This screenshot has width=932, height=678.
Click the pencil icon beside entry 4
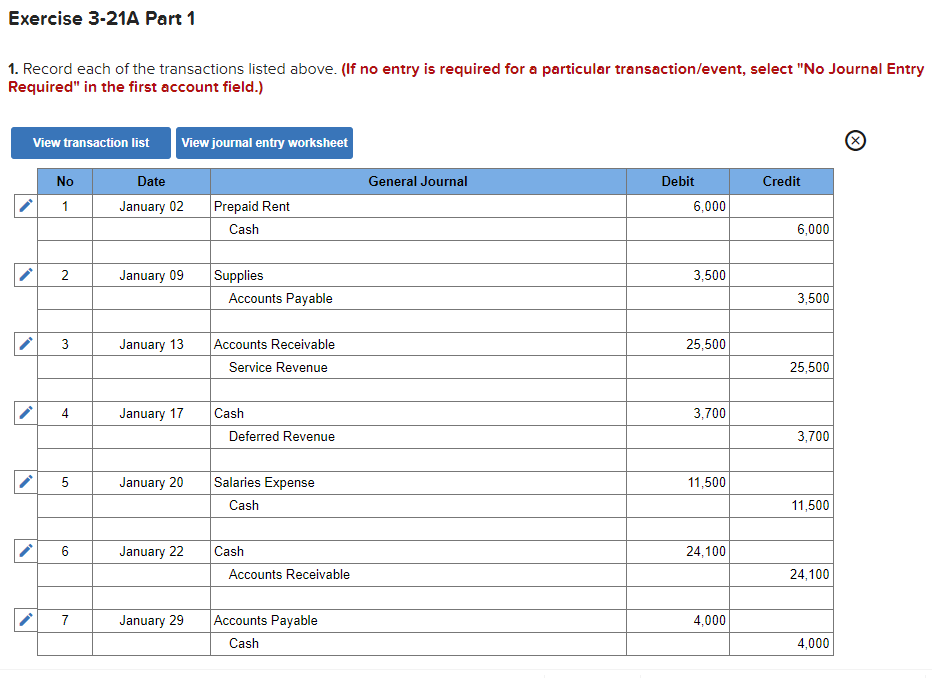pos(24,412)
